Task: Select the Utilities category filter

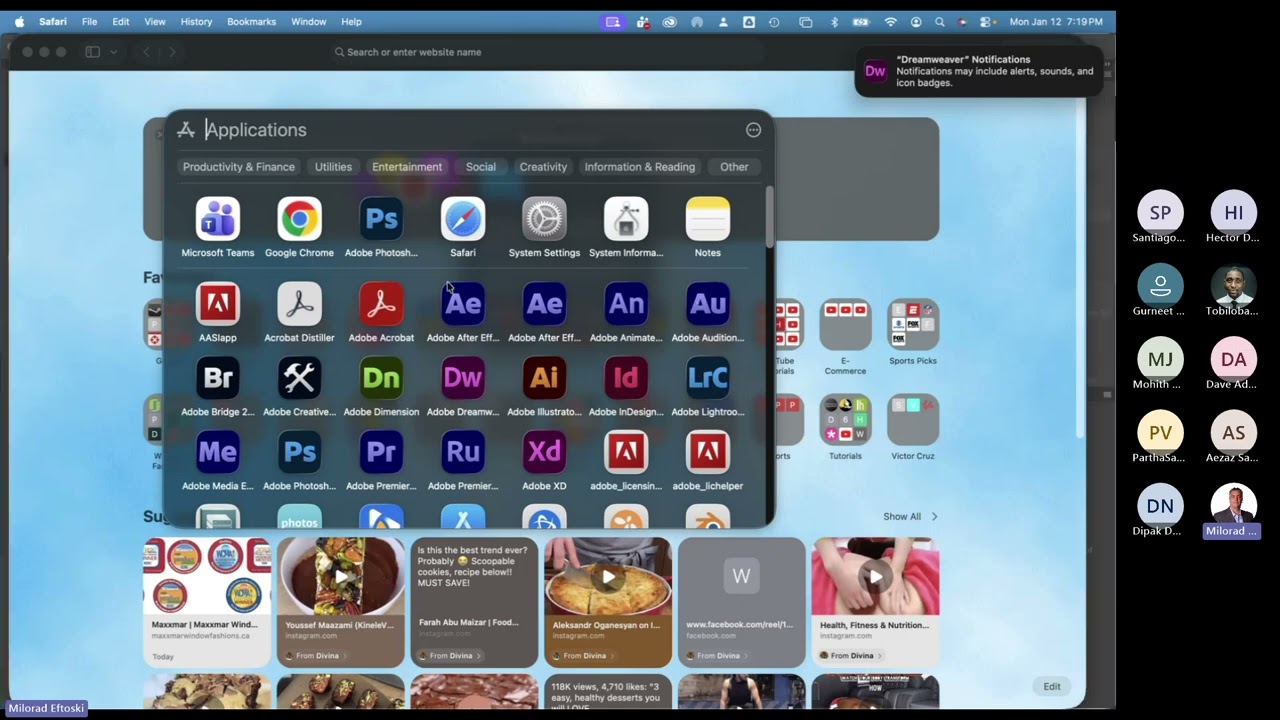Action: [333, 167]
